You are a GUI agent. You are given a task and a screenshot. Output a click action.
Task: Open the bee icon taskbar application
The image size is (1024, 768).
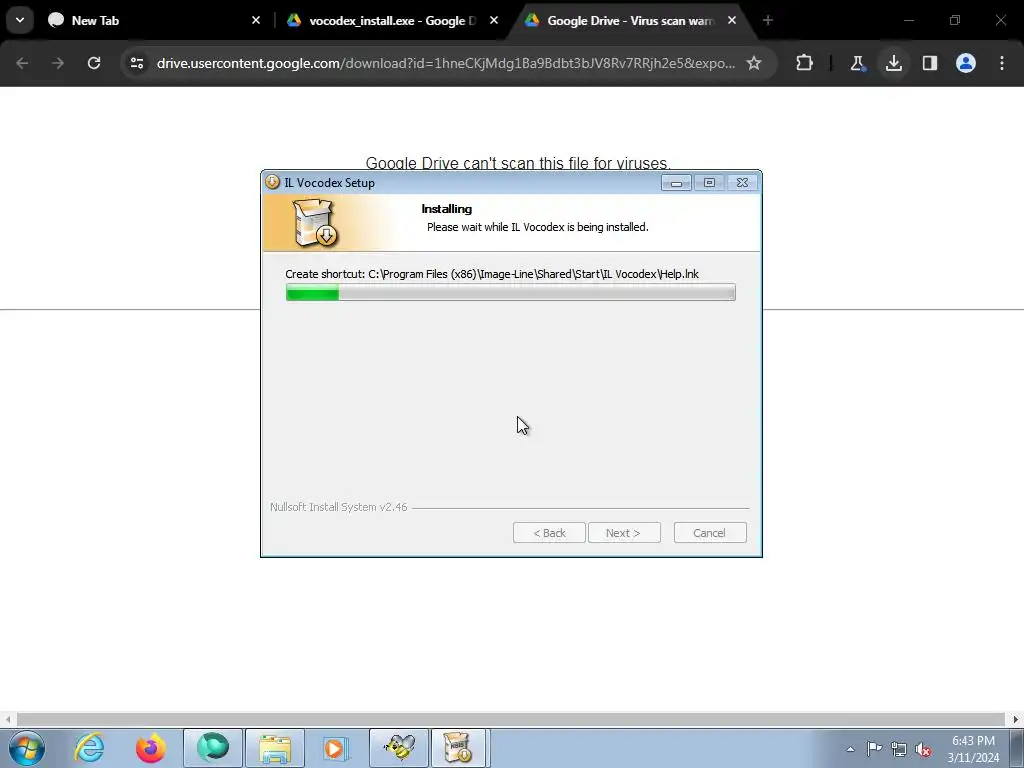[x=399, y=748]
